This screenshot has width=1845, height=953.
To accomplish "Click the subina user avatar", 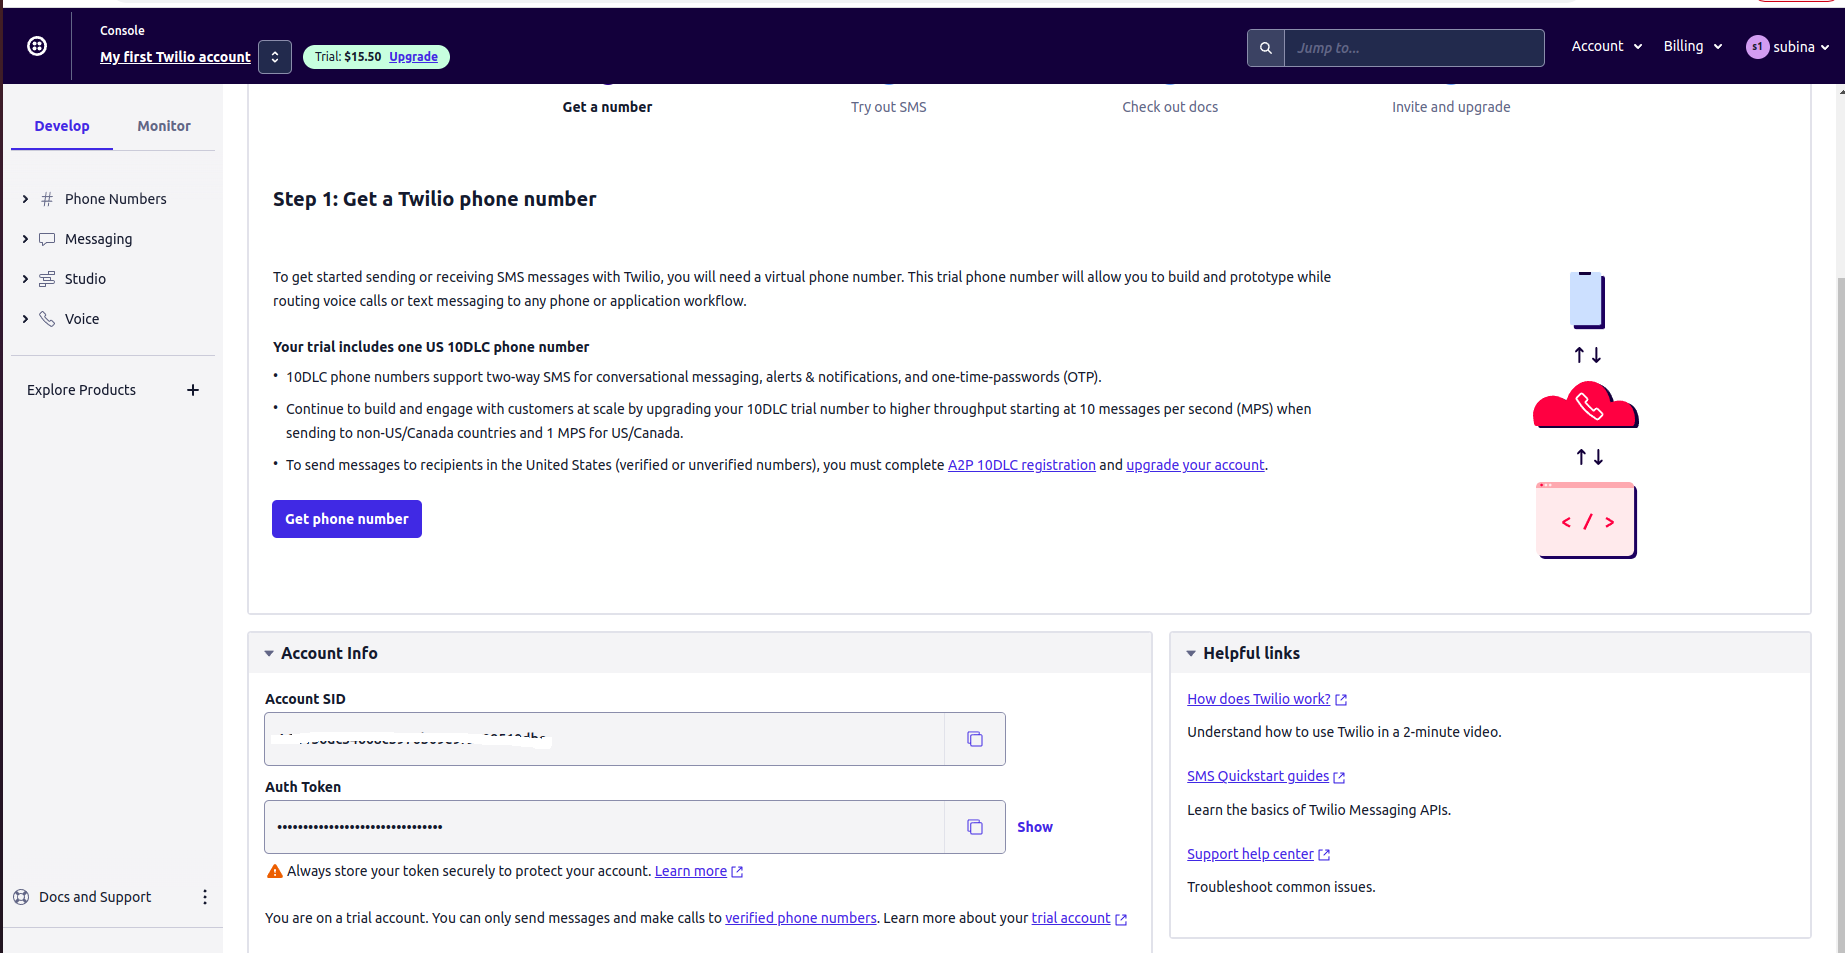I will (1757, 47).
